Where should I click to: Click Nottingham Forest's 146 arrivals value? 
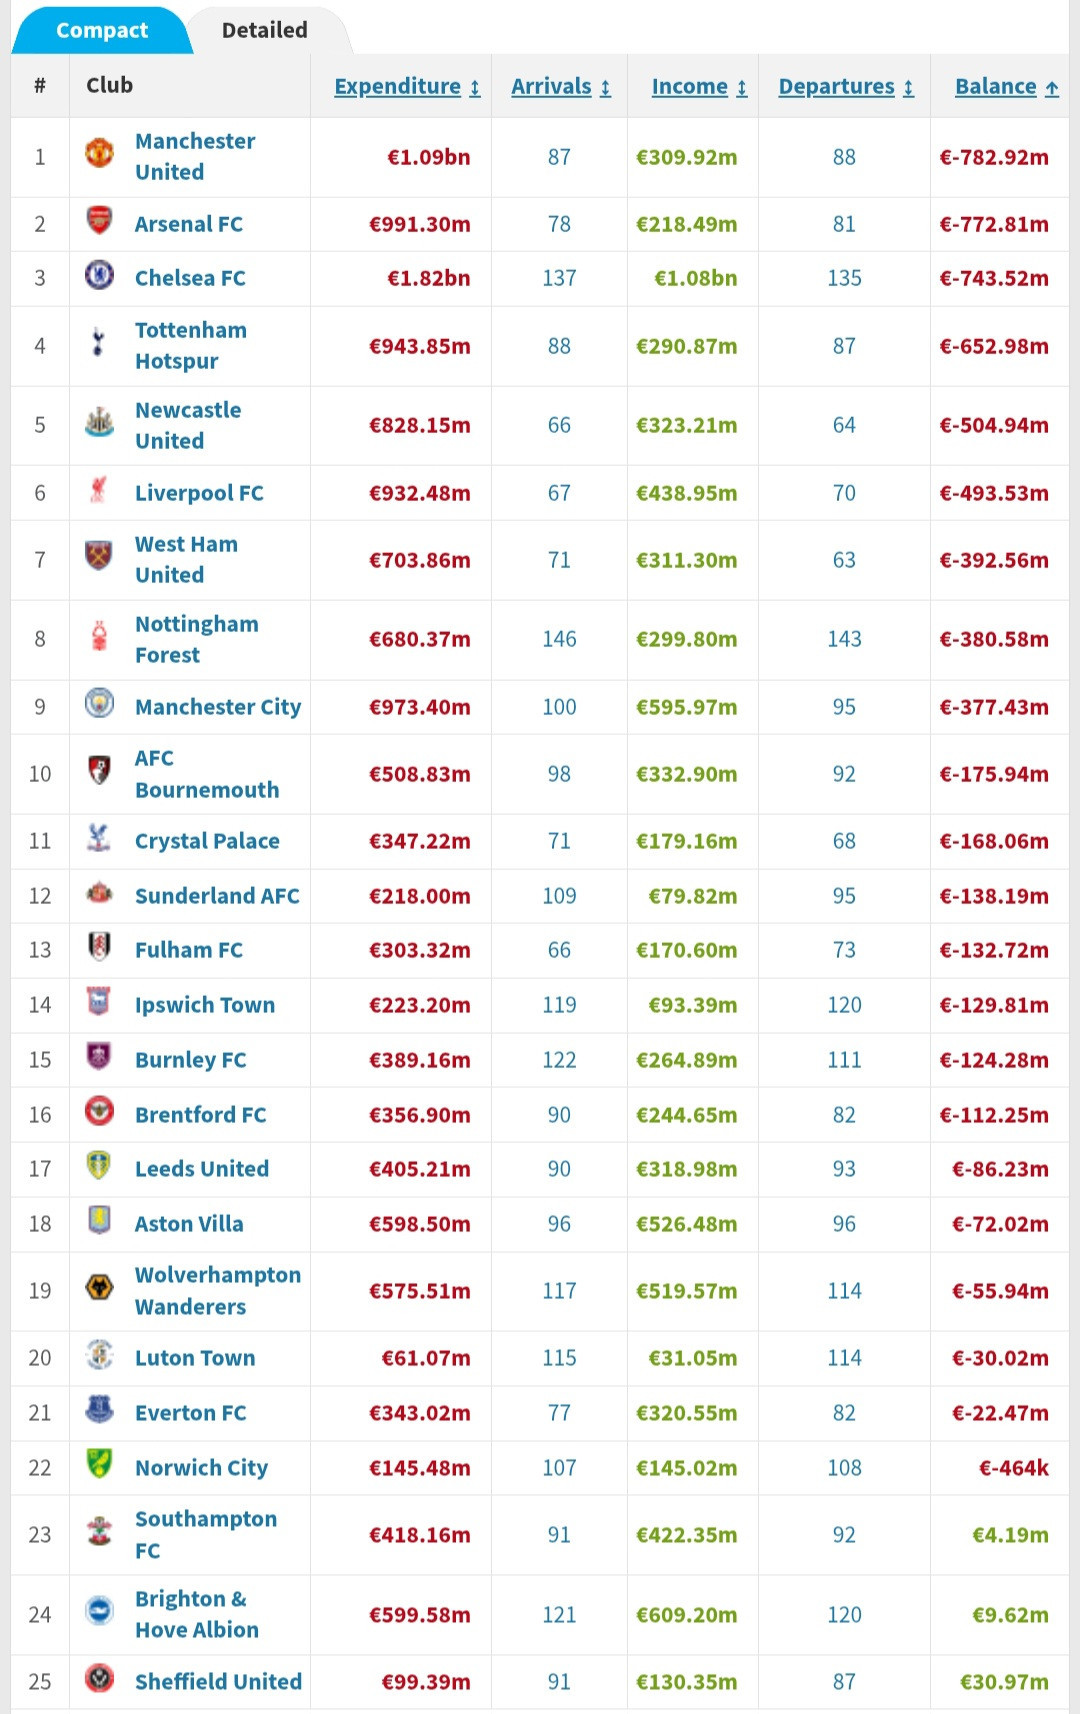[559, 639]
